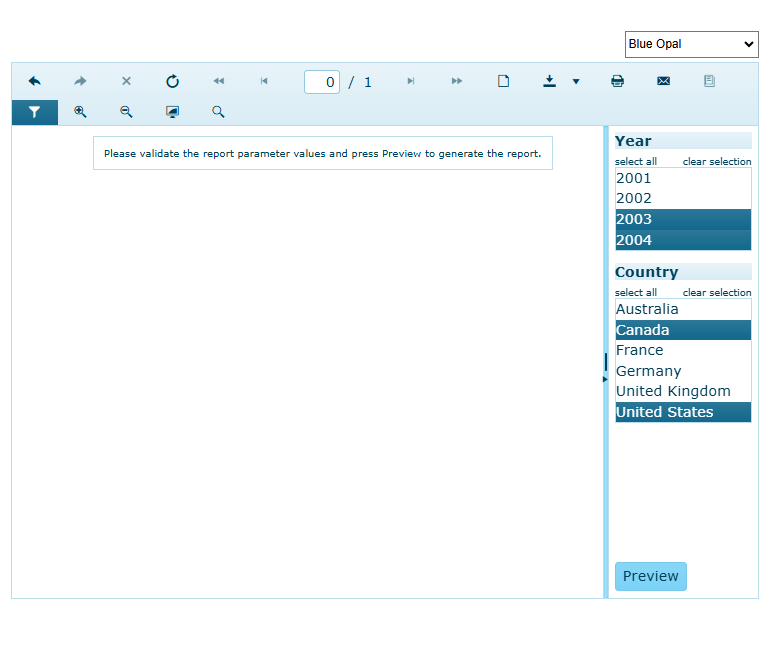Navigate forward in report history

click(x=81, y=82)
